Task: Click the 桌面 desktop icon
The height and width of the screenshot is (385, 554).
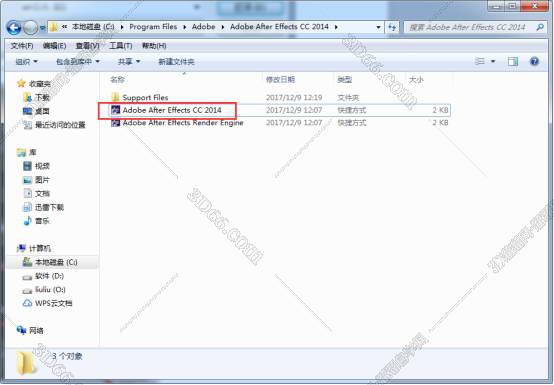Action: tap(27, 111)
